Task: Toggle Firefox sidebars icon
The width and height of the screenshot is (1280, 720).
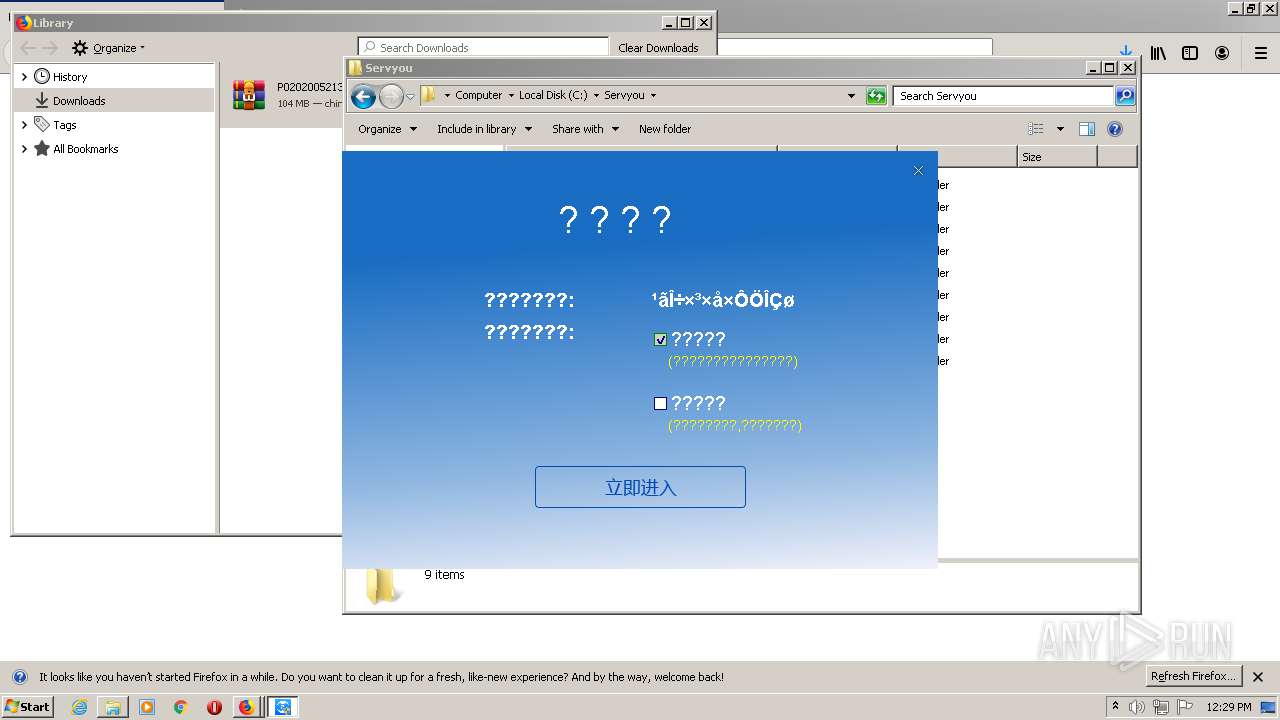Action: click(x=1190, y=53)
